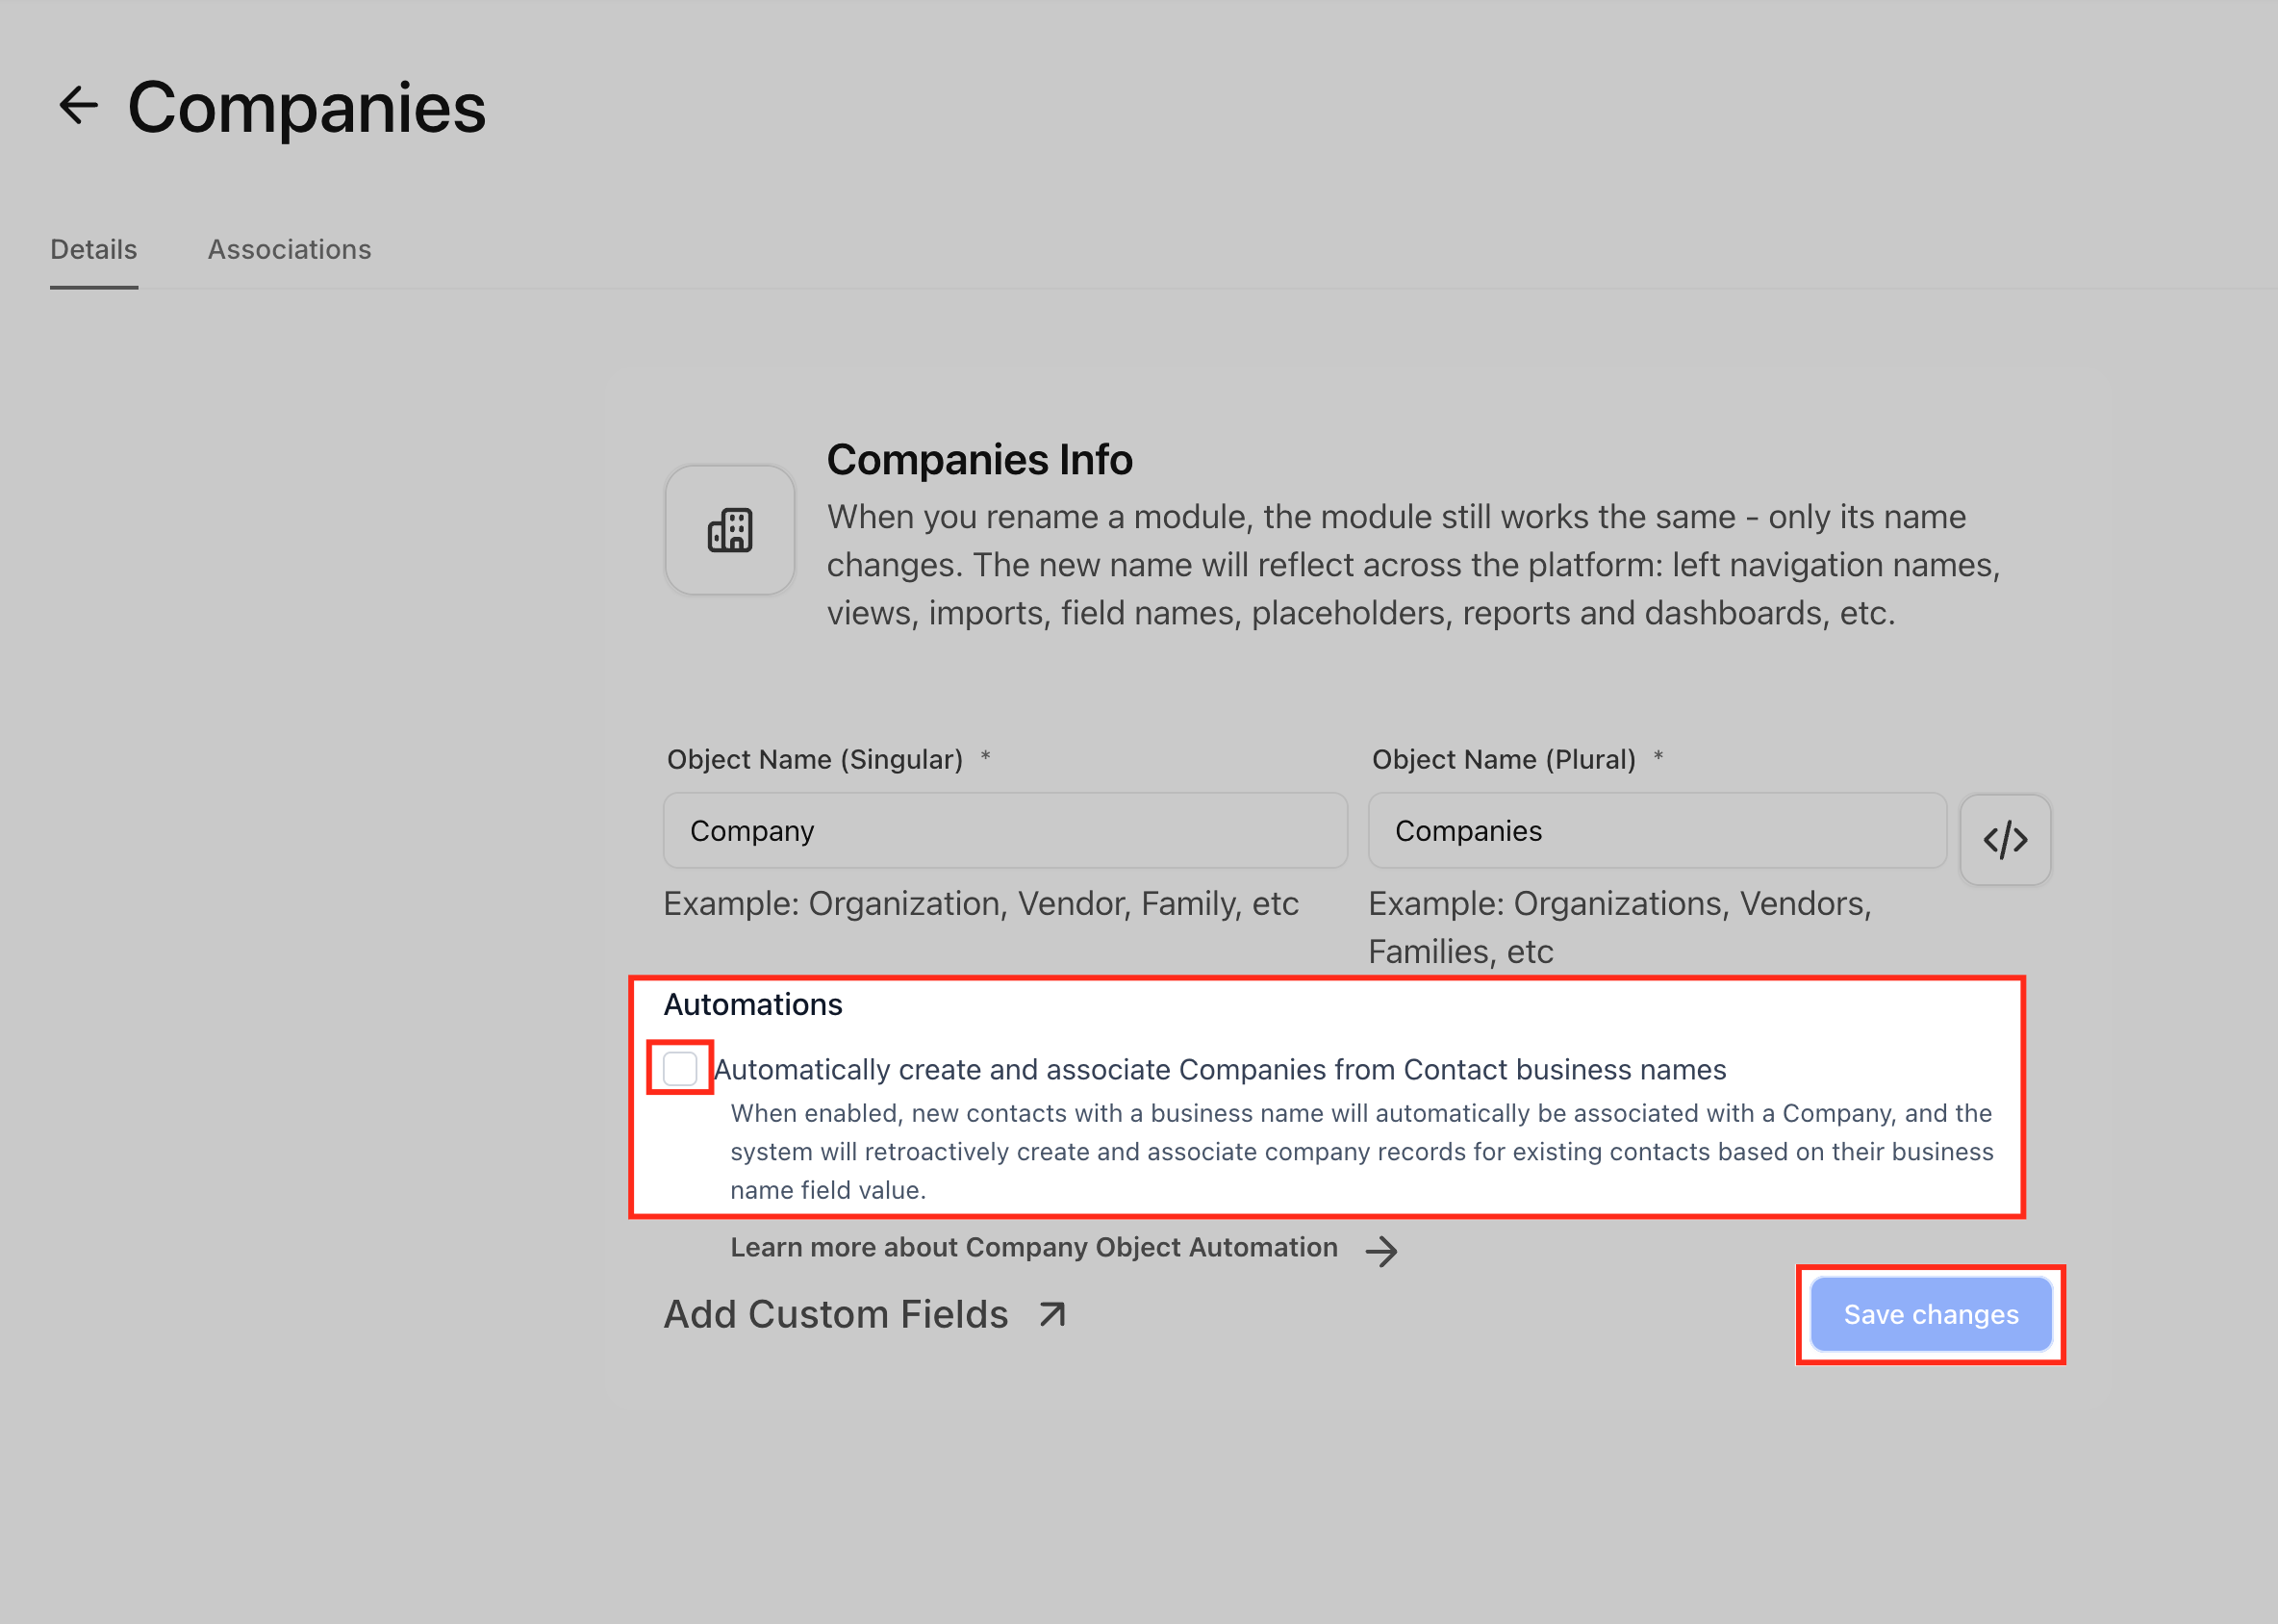Click the back arrow beside Companies title
The height and width of the screenshot is (1624, 2278).
click(78, 106)
